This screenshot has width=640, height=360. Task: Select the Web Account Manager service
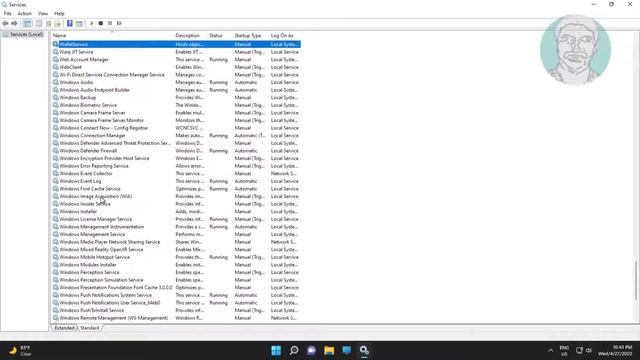click(176, 60)
